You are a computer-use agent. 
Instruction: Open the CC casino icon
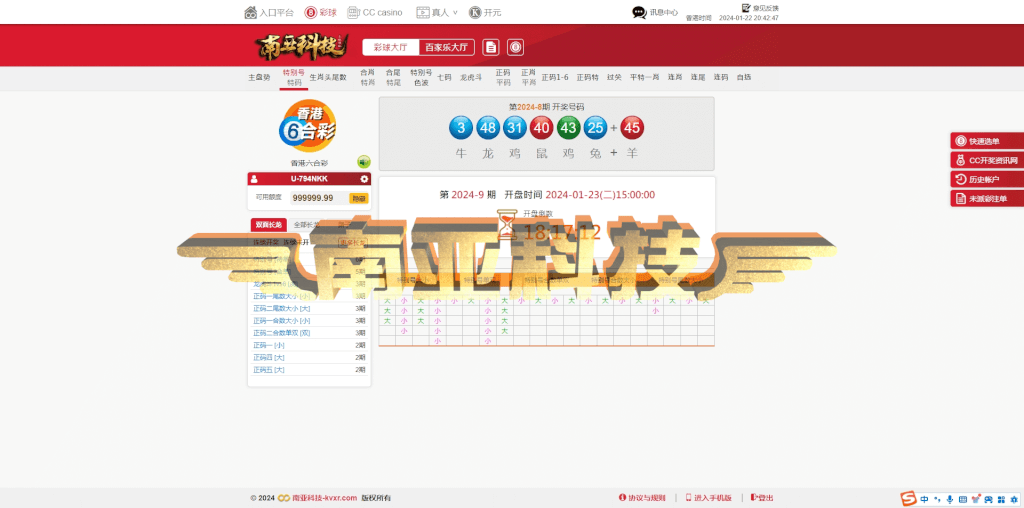point(353,12)
